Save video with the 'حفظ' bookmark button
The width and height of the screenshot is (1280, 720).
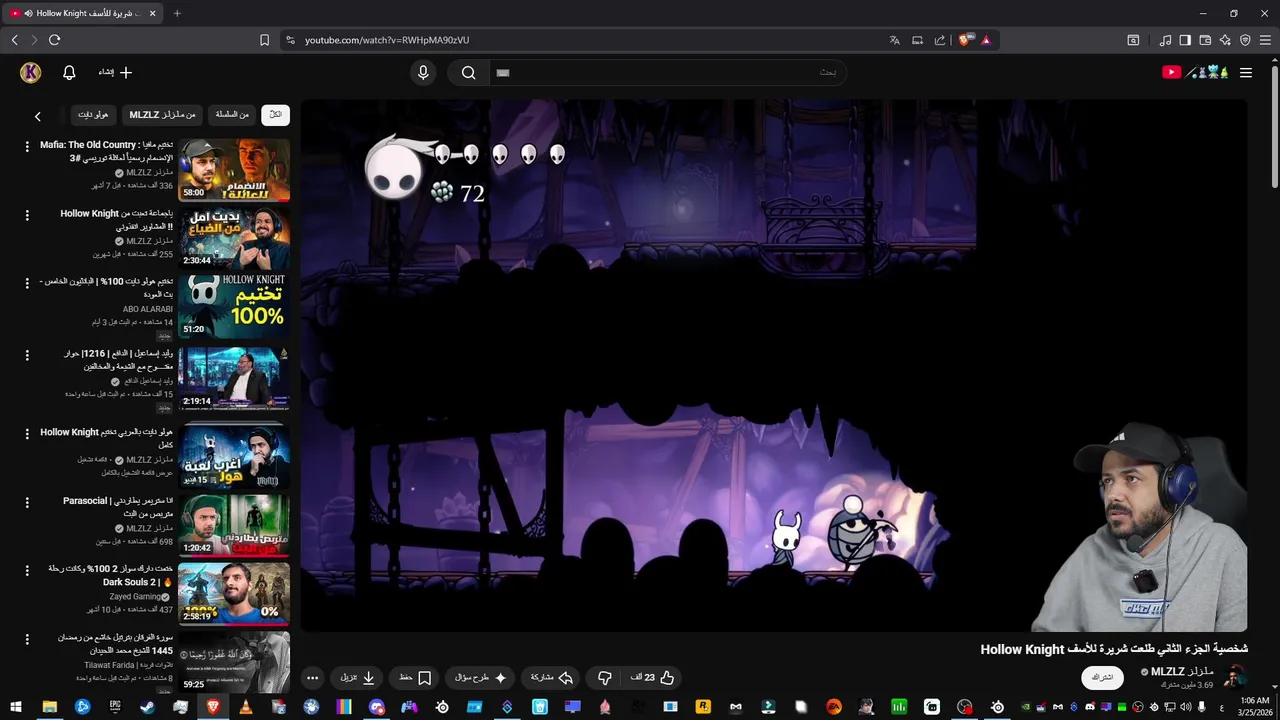point(415,677)
